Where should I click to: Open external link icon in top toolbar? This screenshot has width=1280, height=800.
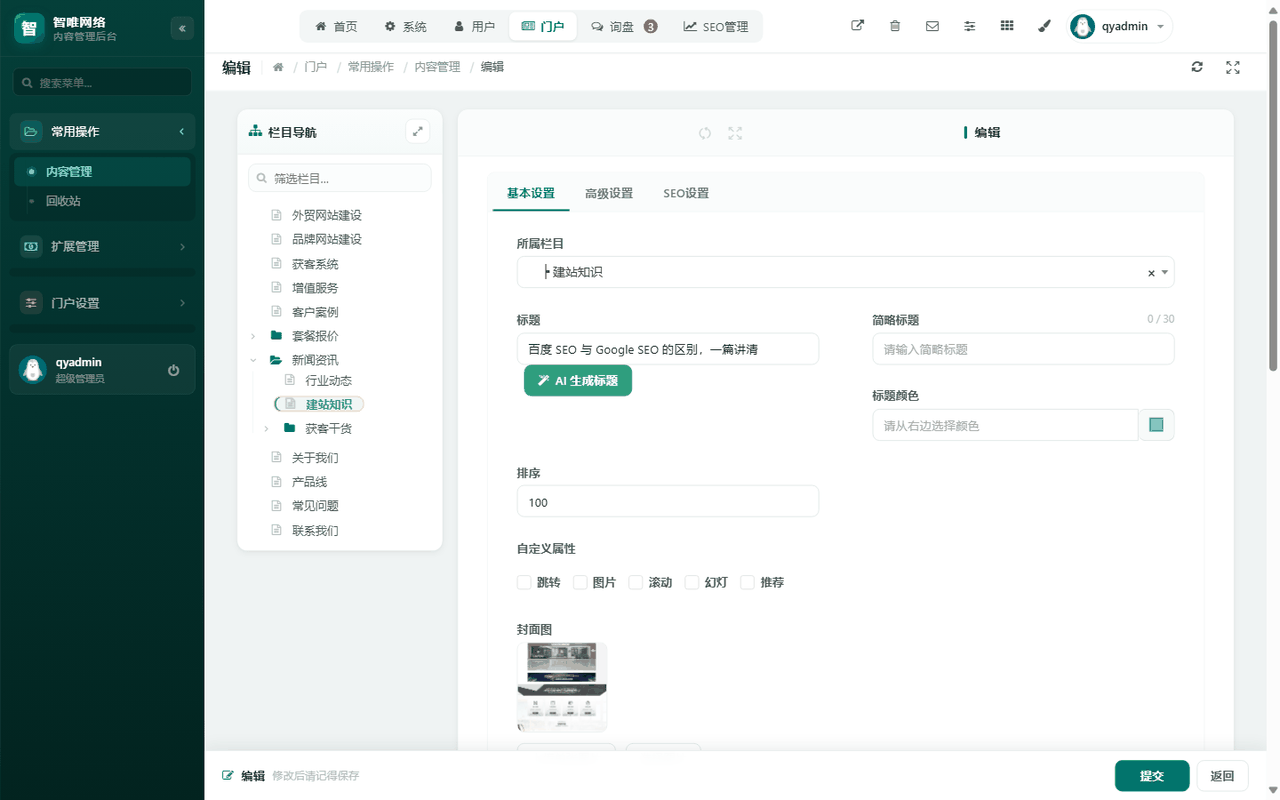click(x=857, y=26)
